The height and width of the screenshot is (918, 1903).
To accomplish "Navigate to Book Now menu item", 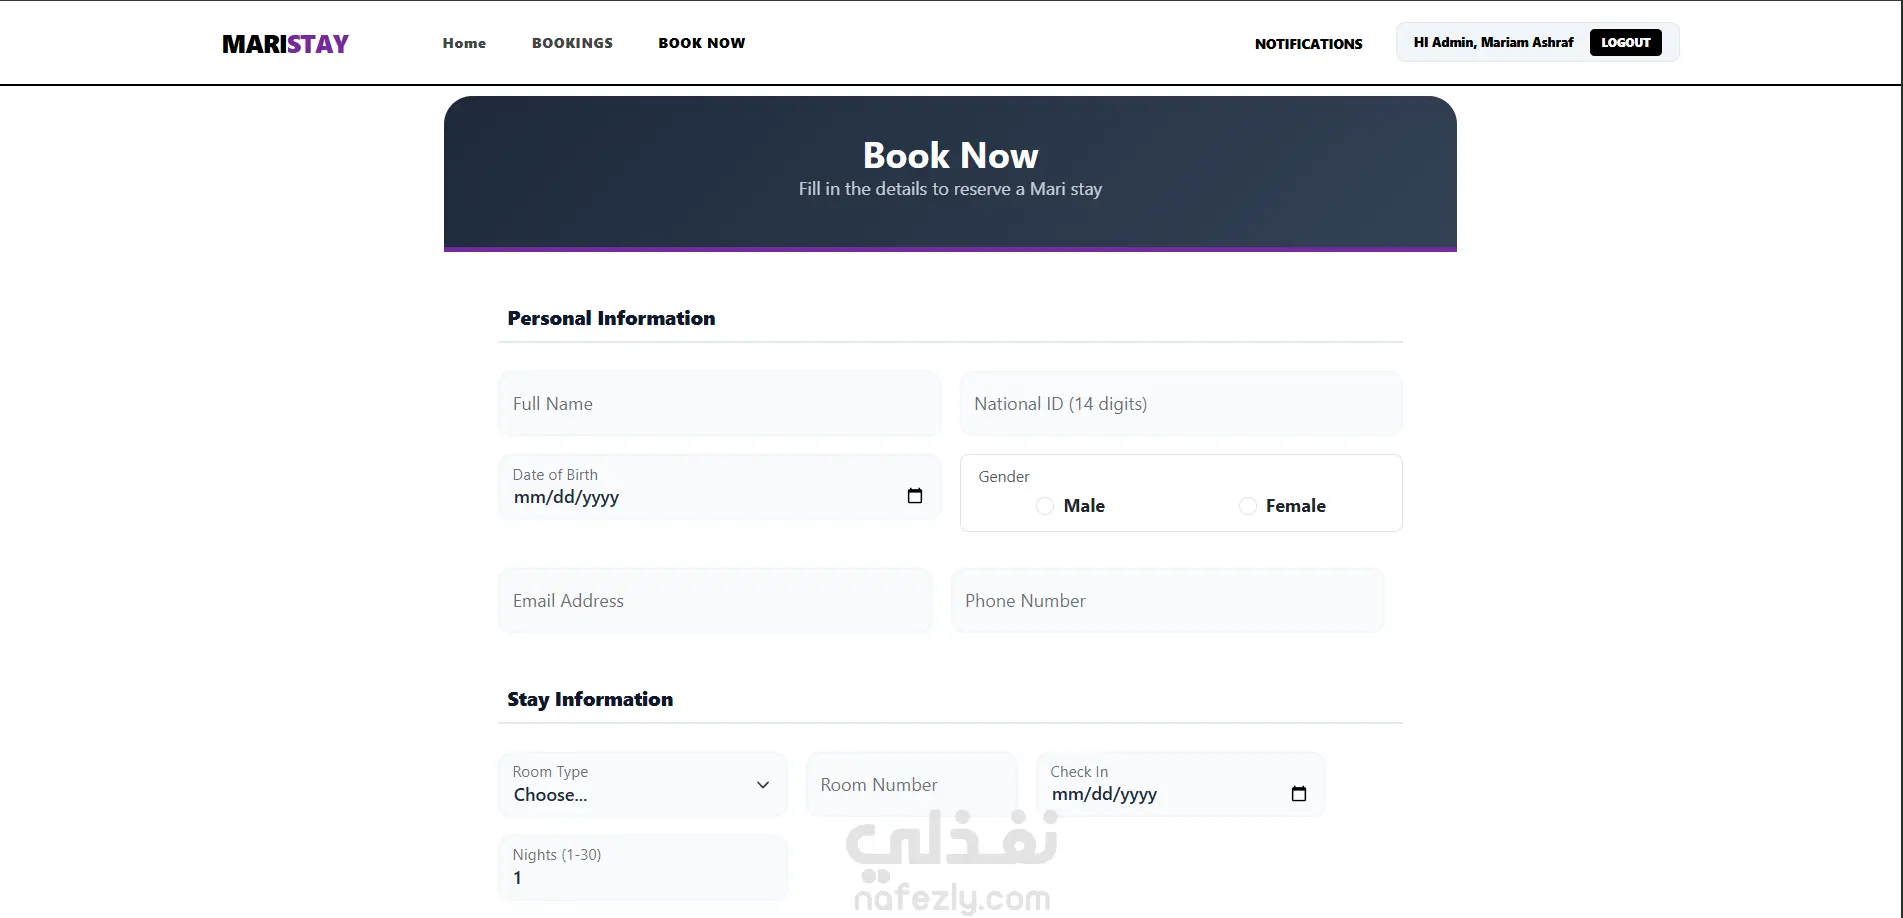I will (x=701, y=43).
